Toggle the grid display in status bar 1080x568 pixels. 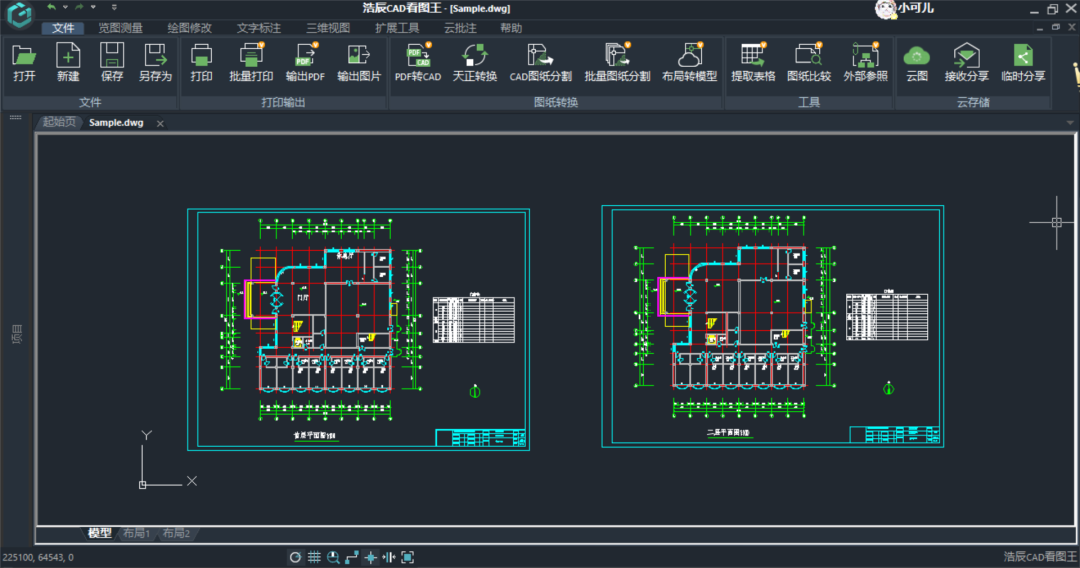[314, 557]
